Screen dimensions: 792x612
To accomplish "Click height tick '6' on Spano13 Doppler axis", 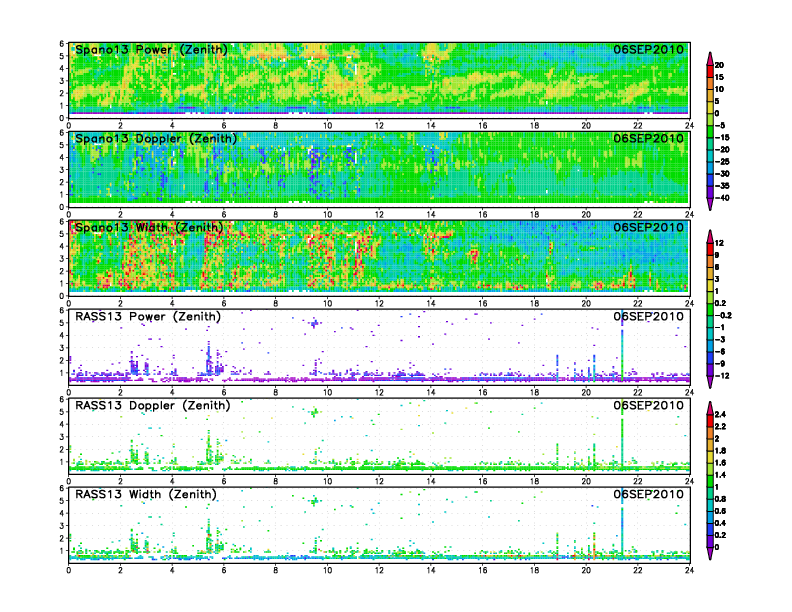I will point(62,133).
